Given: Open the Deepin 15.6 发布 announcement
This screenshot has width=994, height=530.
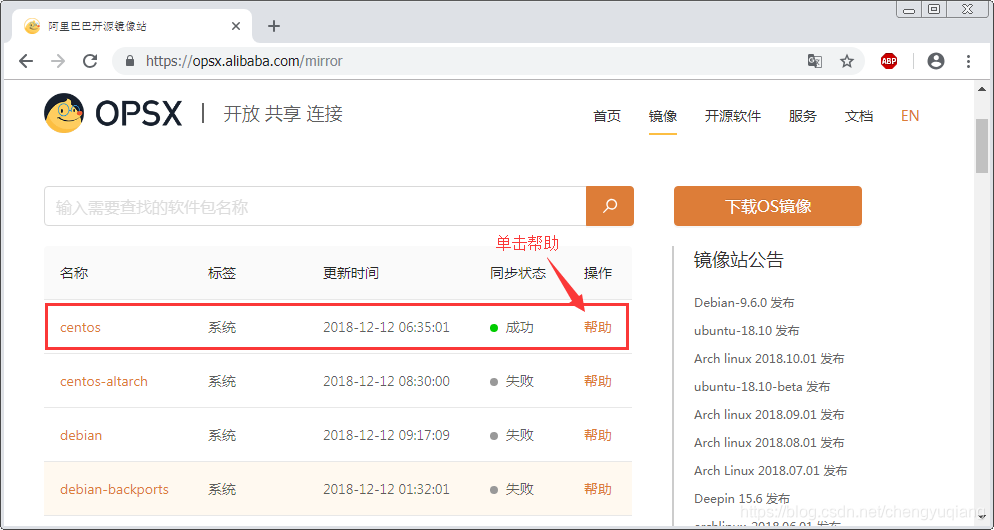Looking at the screenshot, I should point(742,498).
